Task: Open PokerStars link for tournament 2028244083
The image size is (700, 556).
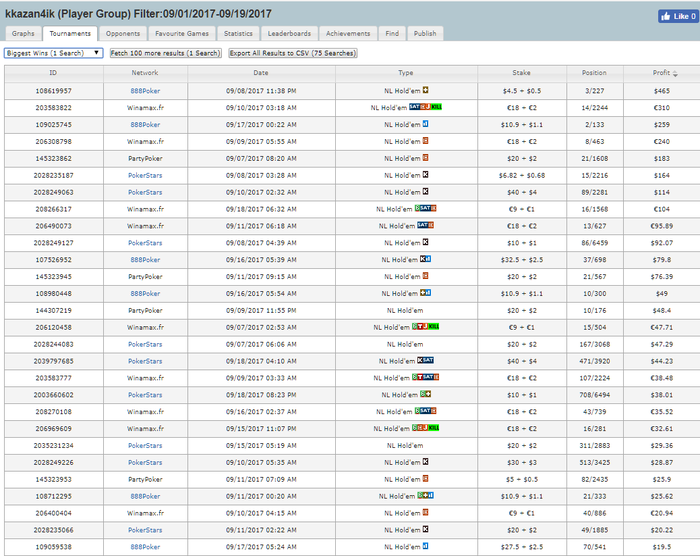Action: point(145,344)
